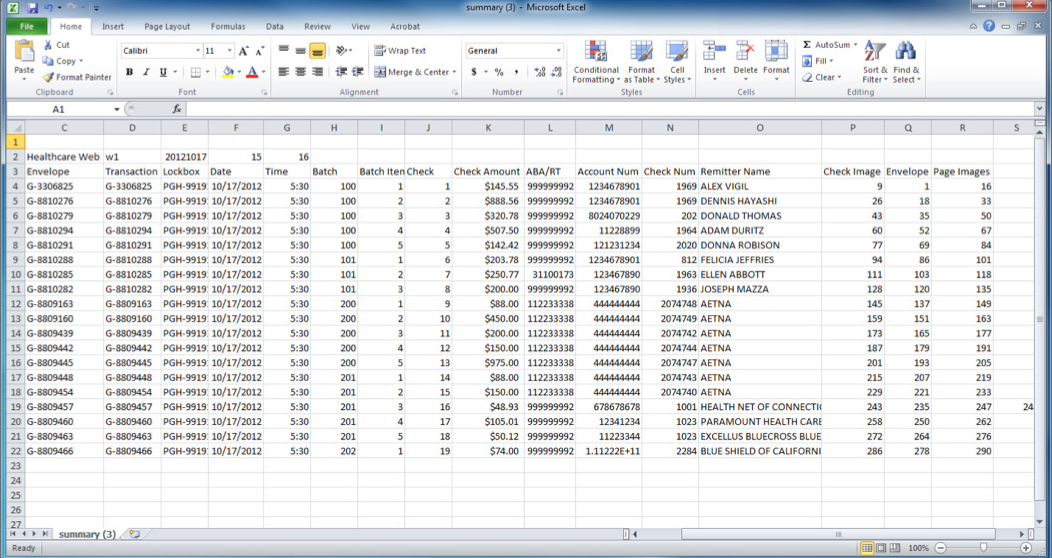Image resolution: width=1052 pixels, height=558 pixels.
Task: Apply Percent Style format
Action: pyautogui.click(x=499, y=72)
